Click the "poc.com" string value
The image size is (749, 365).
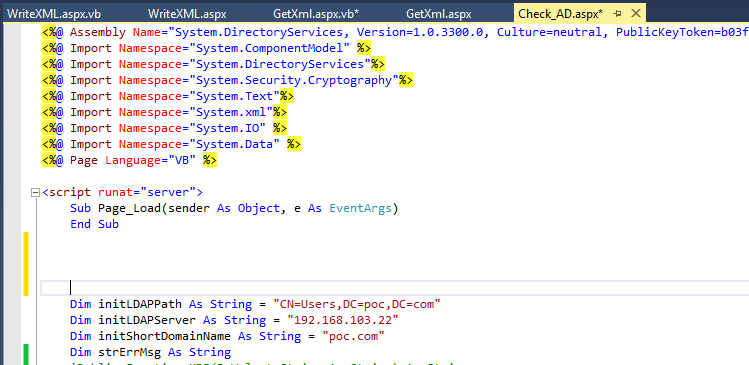(x=353, y=336)
